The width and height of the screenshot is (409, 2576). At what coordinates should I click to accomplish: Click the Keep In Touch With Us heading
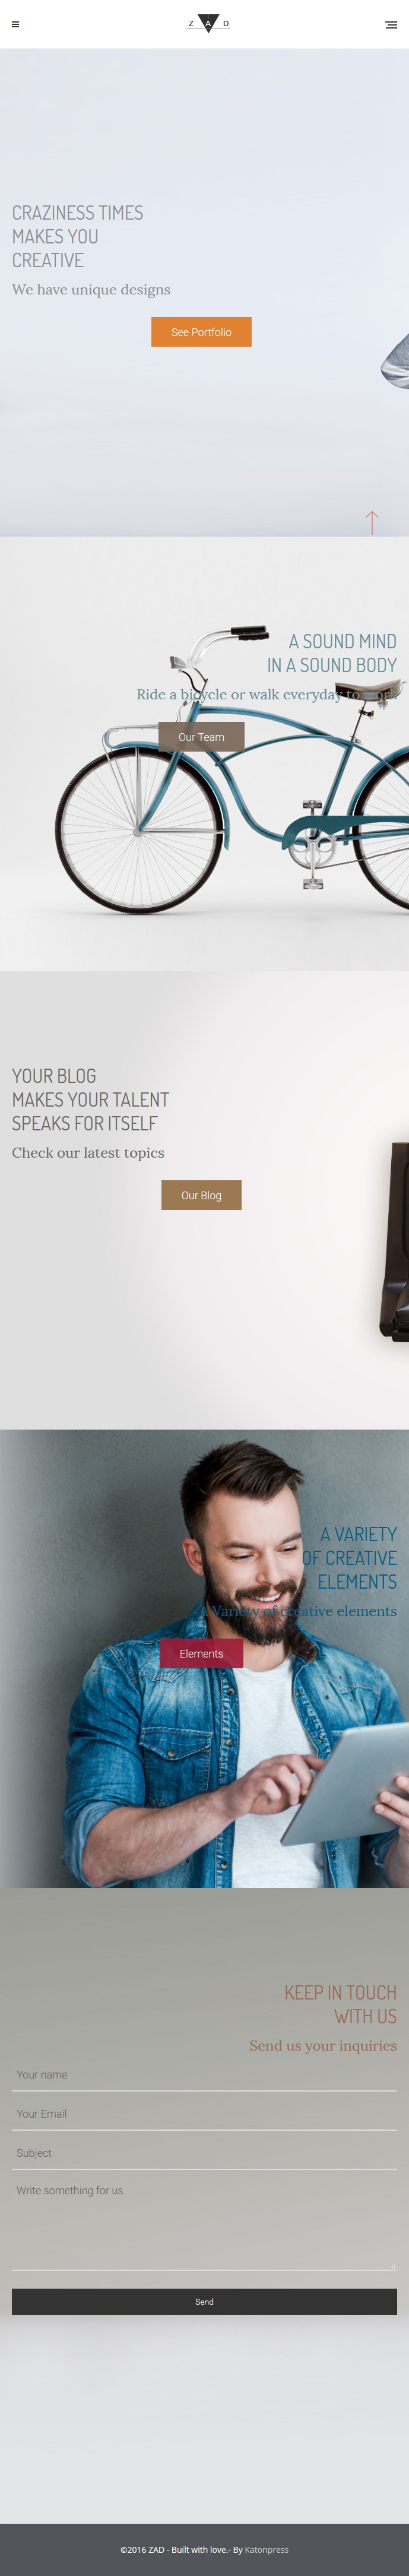click(340, 2004)
